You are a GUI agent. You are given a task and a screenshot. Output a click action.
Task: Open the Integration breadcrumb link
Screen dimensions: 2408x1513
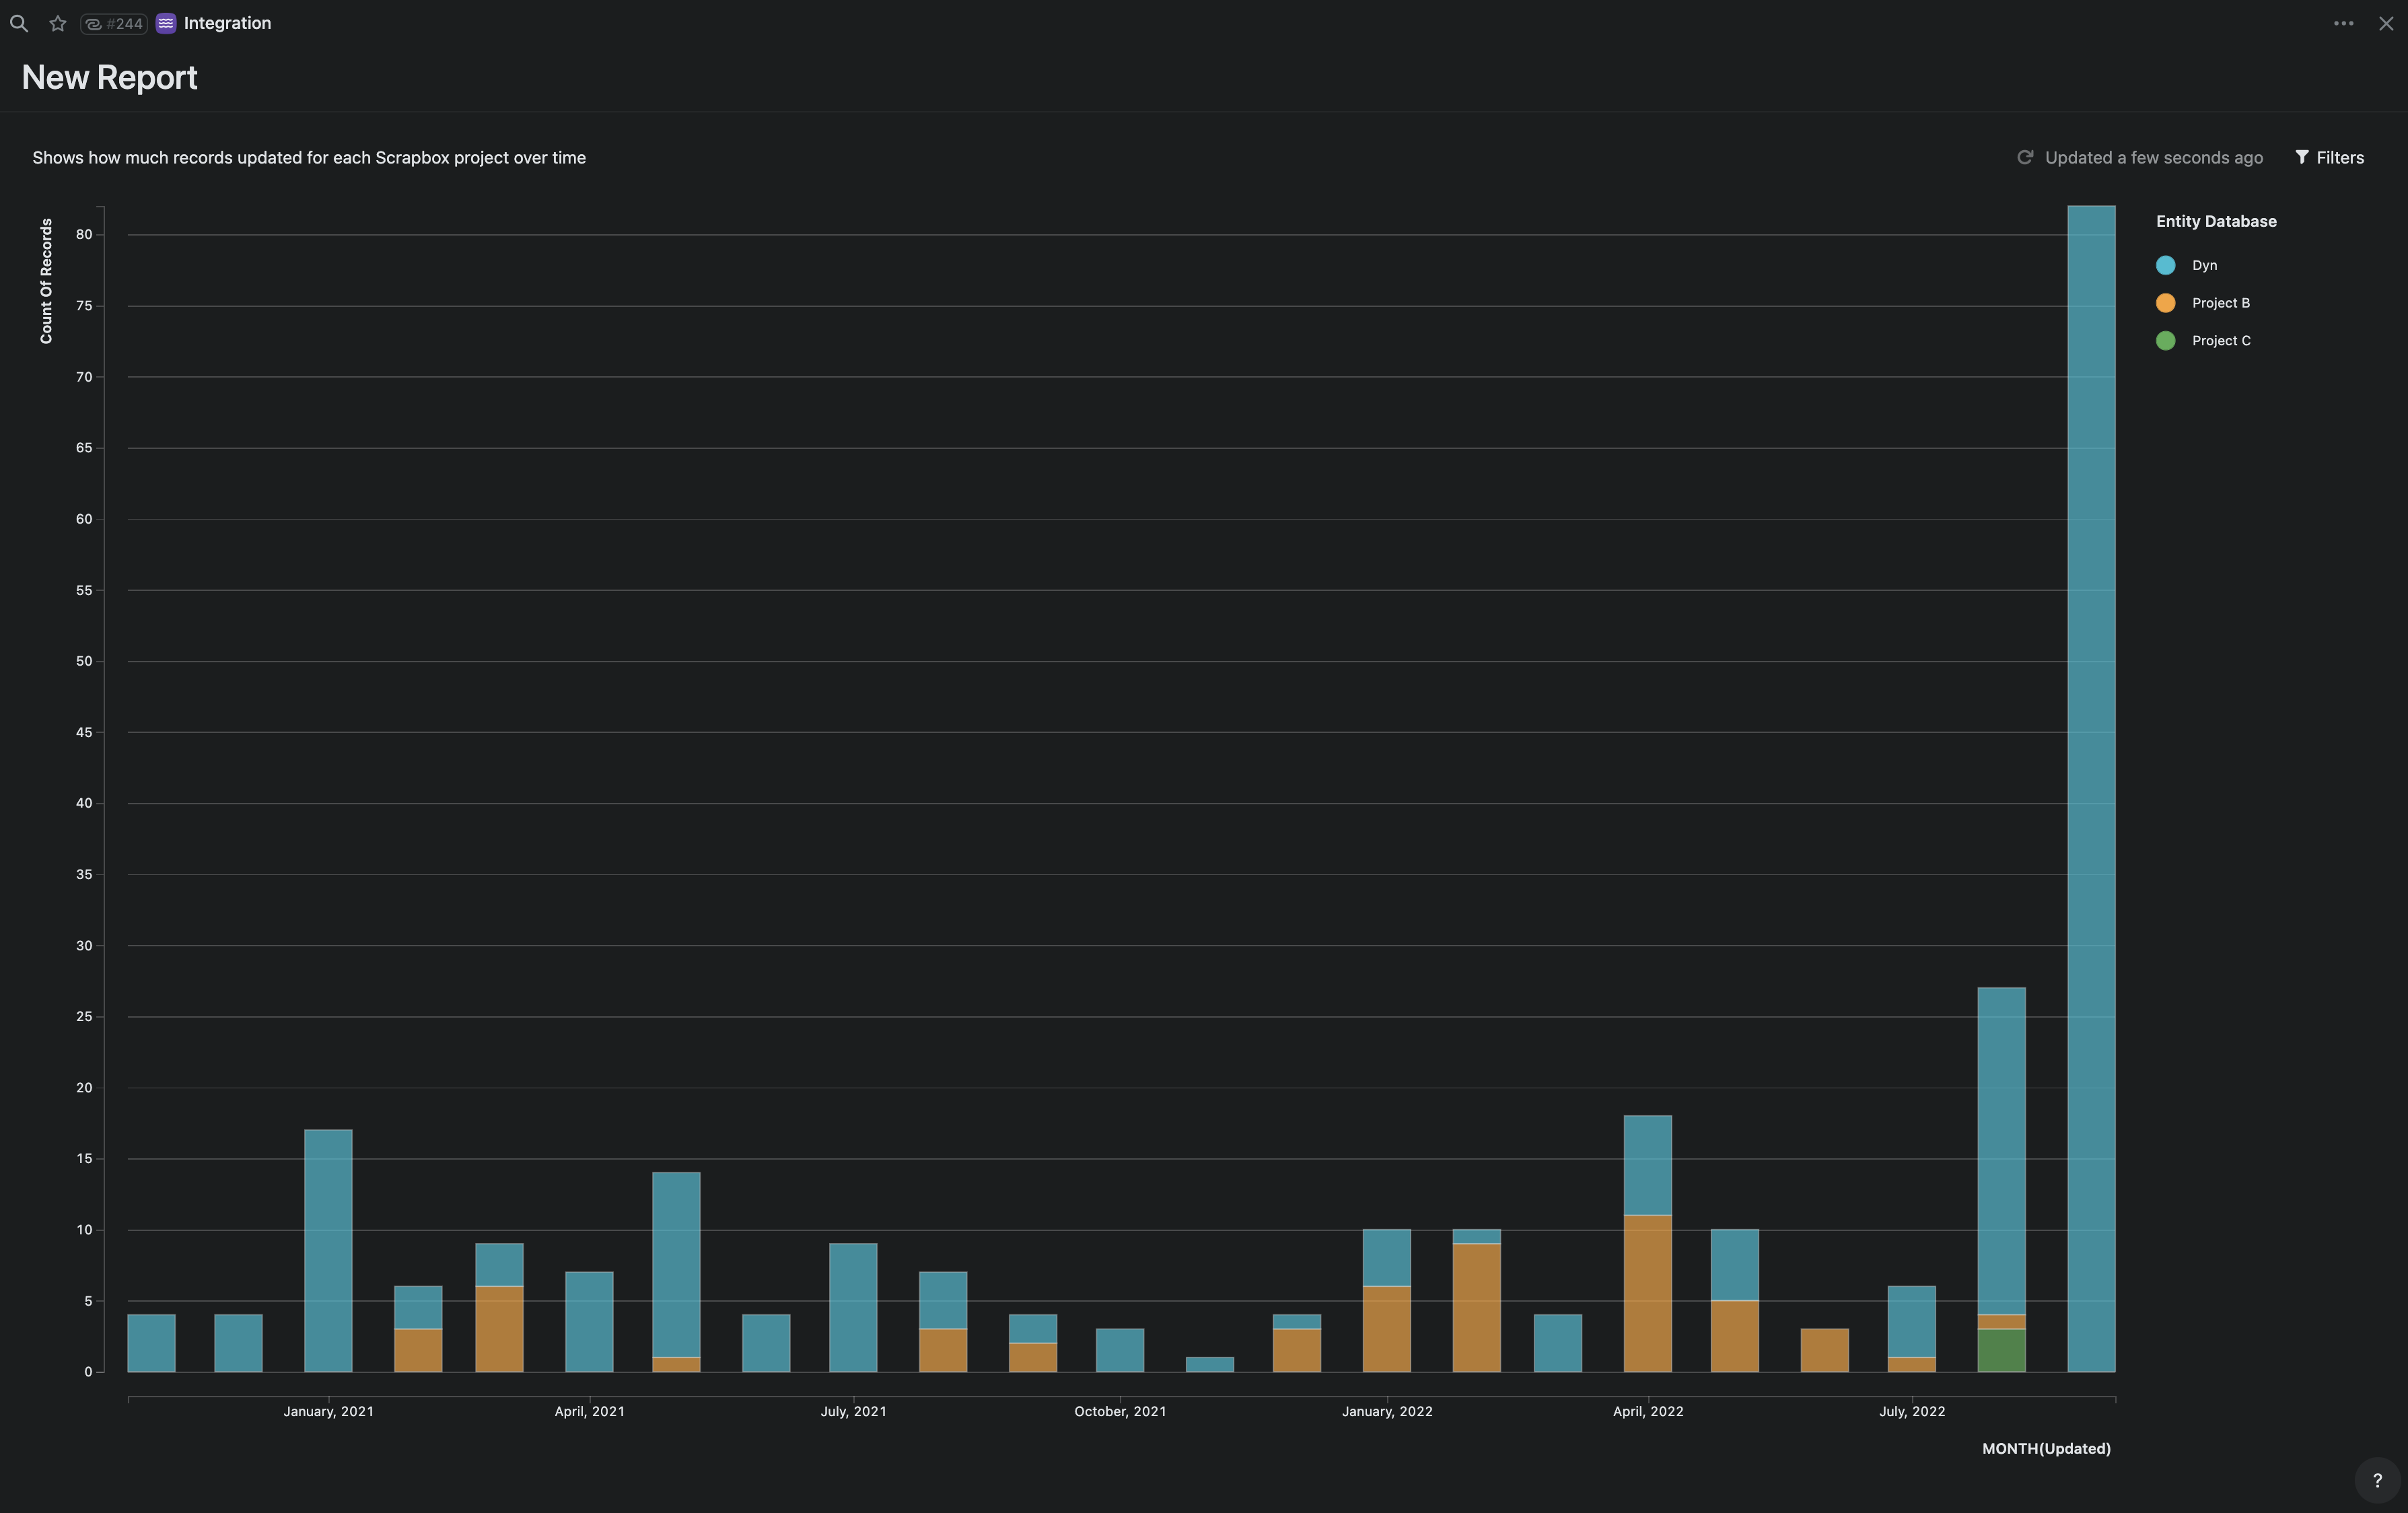[227, 23]
